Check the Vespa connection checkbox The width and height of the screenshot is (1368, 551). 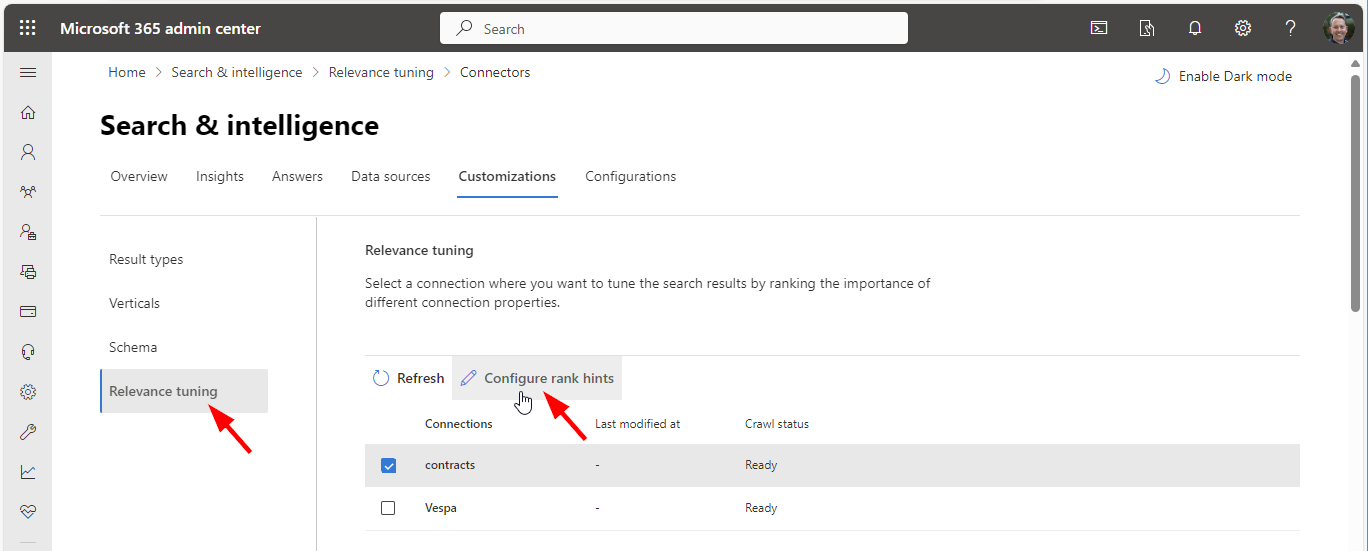388,508
